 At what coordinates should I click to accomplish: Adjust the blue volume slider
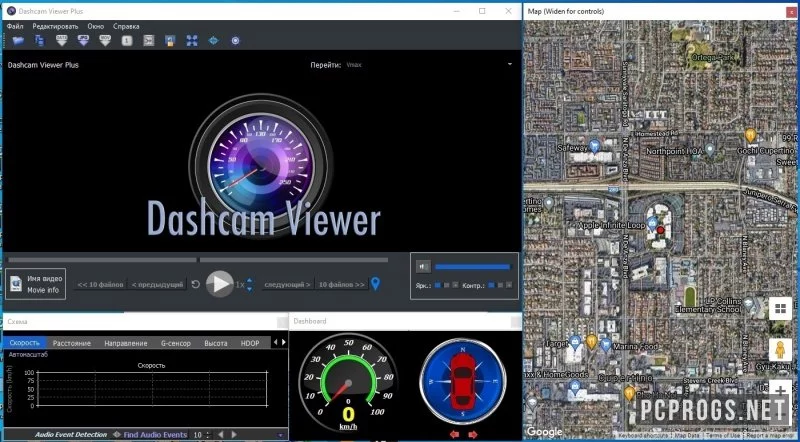pos(472,266)
